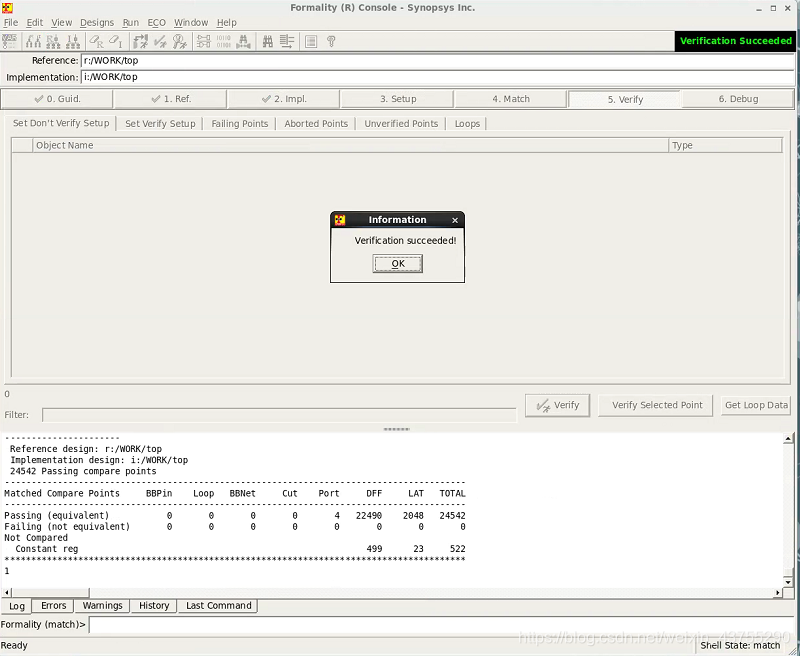Click the Reference design path field
This screenshot has height=656, width=800.
[x=437, y=60]
